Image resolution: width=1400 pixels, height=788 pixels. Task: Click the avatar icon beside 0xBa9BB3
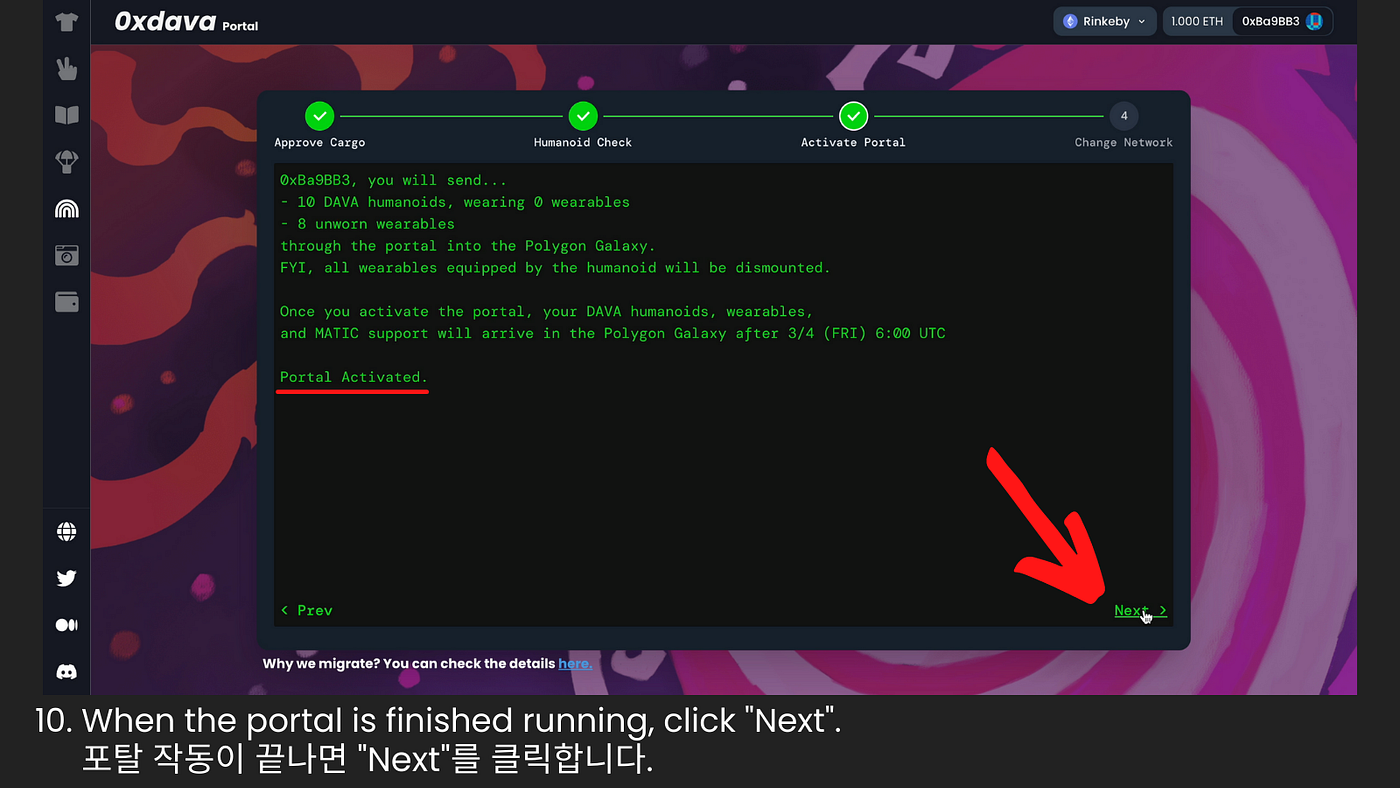[x=1314, y=21]
